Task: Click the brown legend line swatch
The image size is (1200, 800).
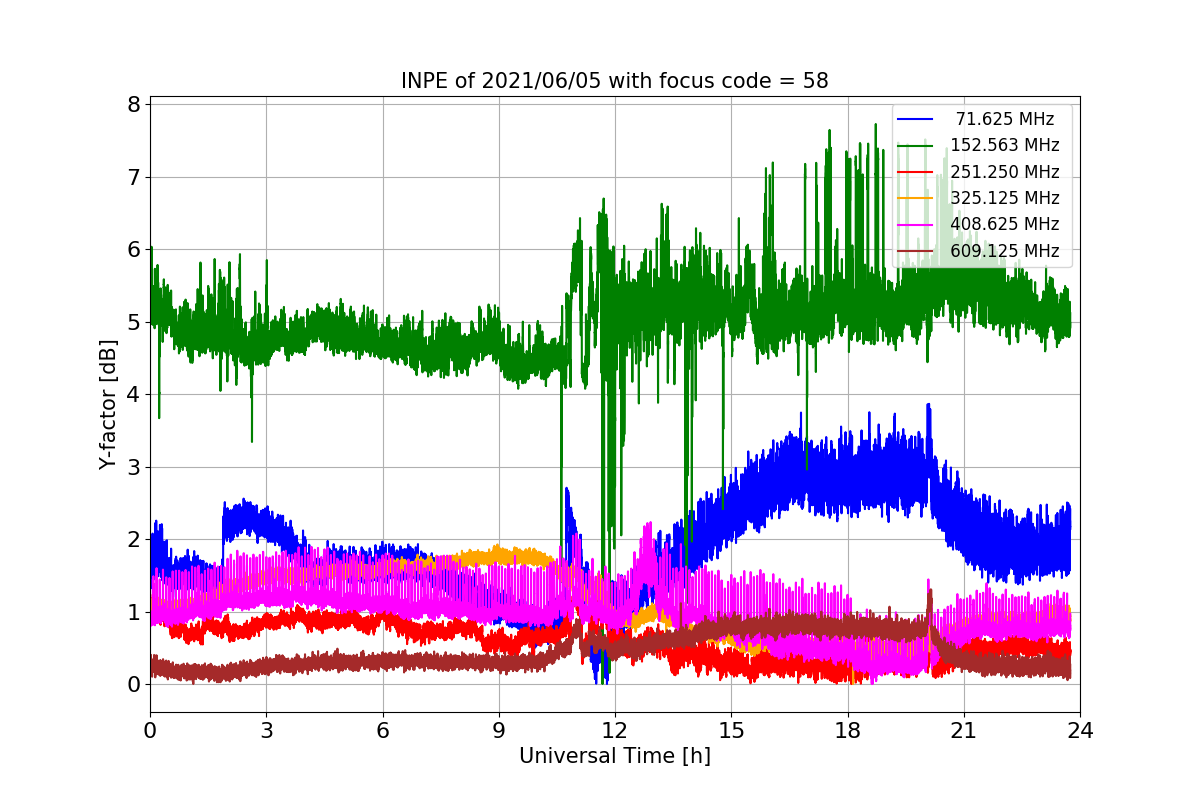Action: click(916, 251)
